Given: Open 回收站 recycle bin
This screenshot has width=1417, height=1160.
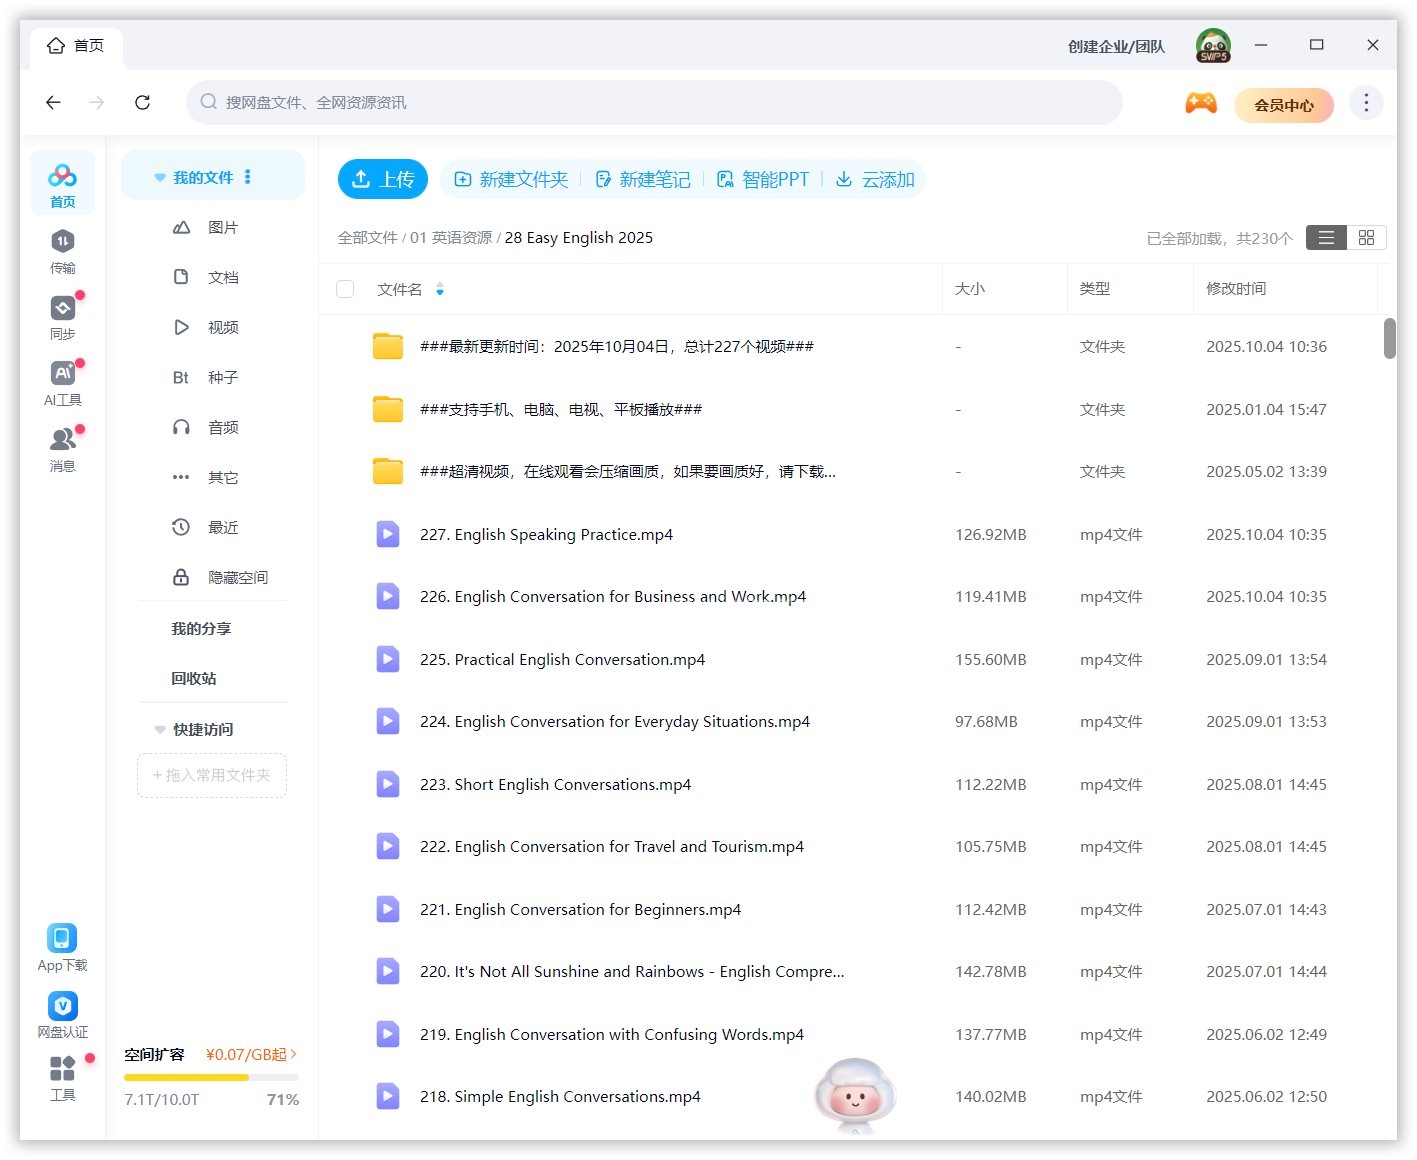Looking at the screenshot, I should pyautogui.click(x=194, y=679).
